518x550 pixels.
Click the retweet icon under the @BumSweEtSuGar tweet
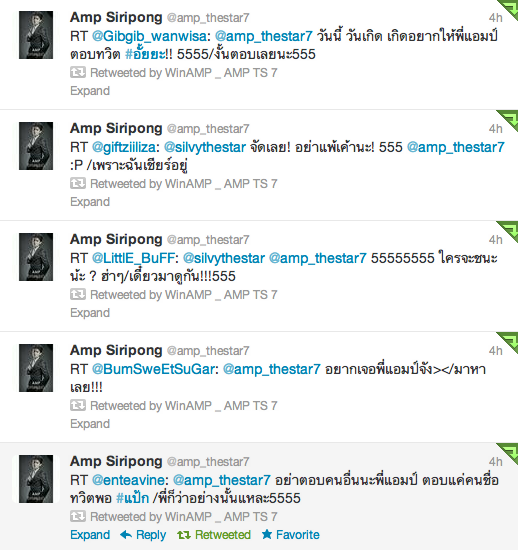pos(78,405)
